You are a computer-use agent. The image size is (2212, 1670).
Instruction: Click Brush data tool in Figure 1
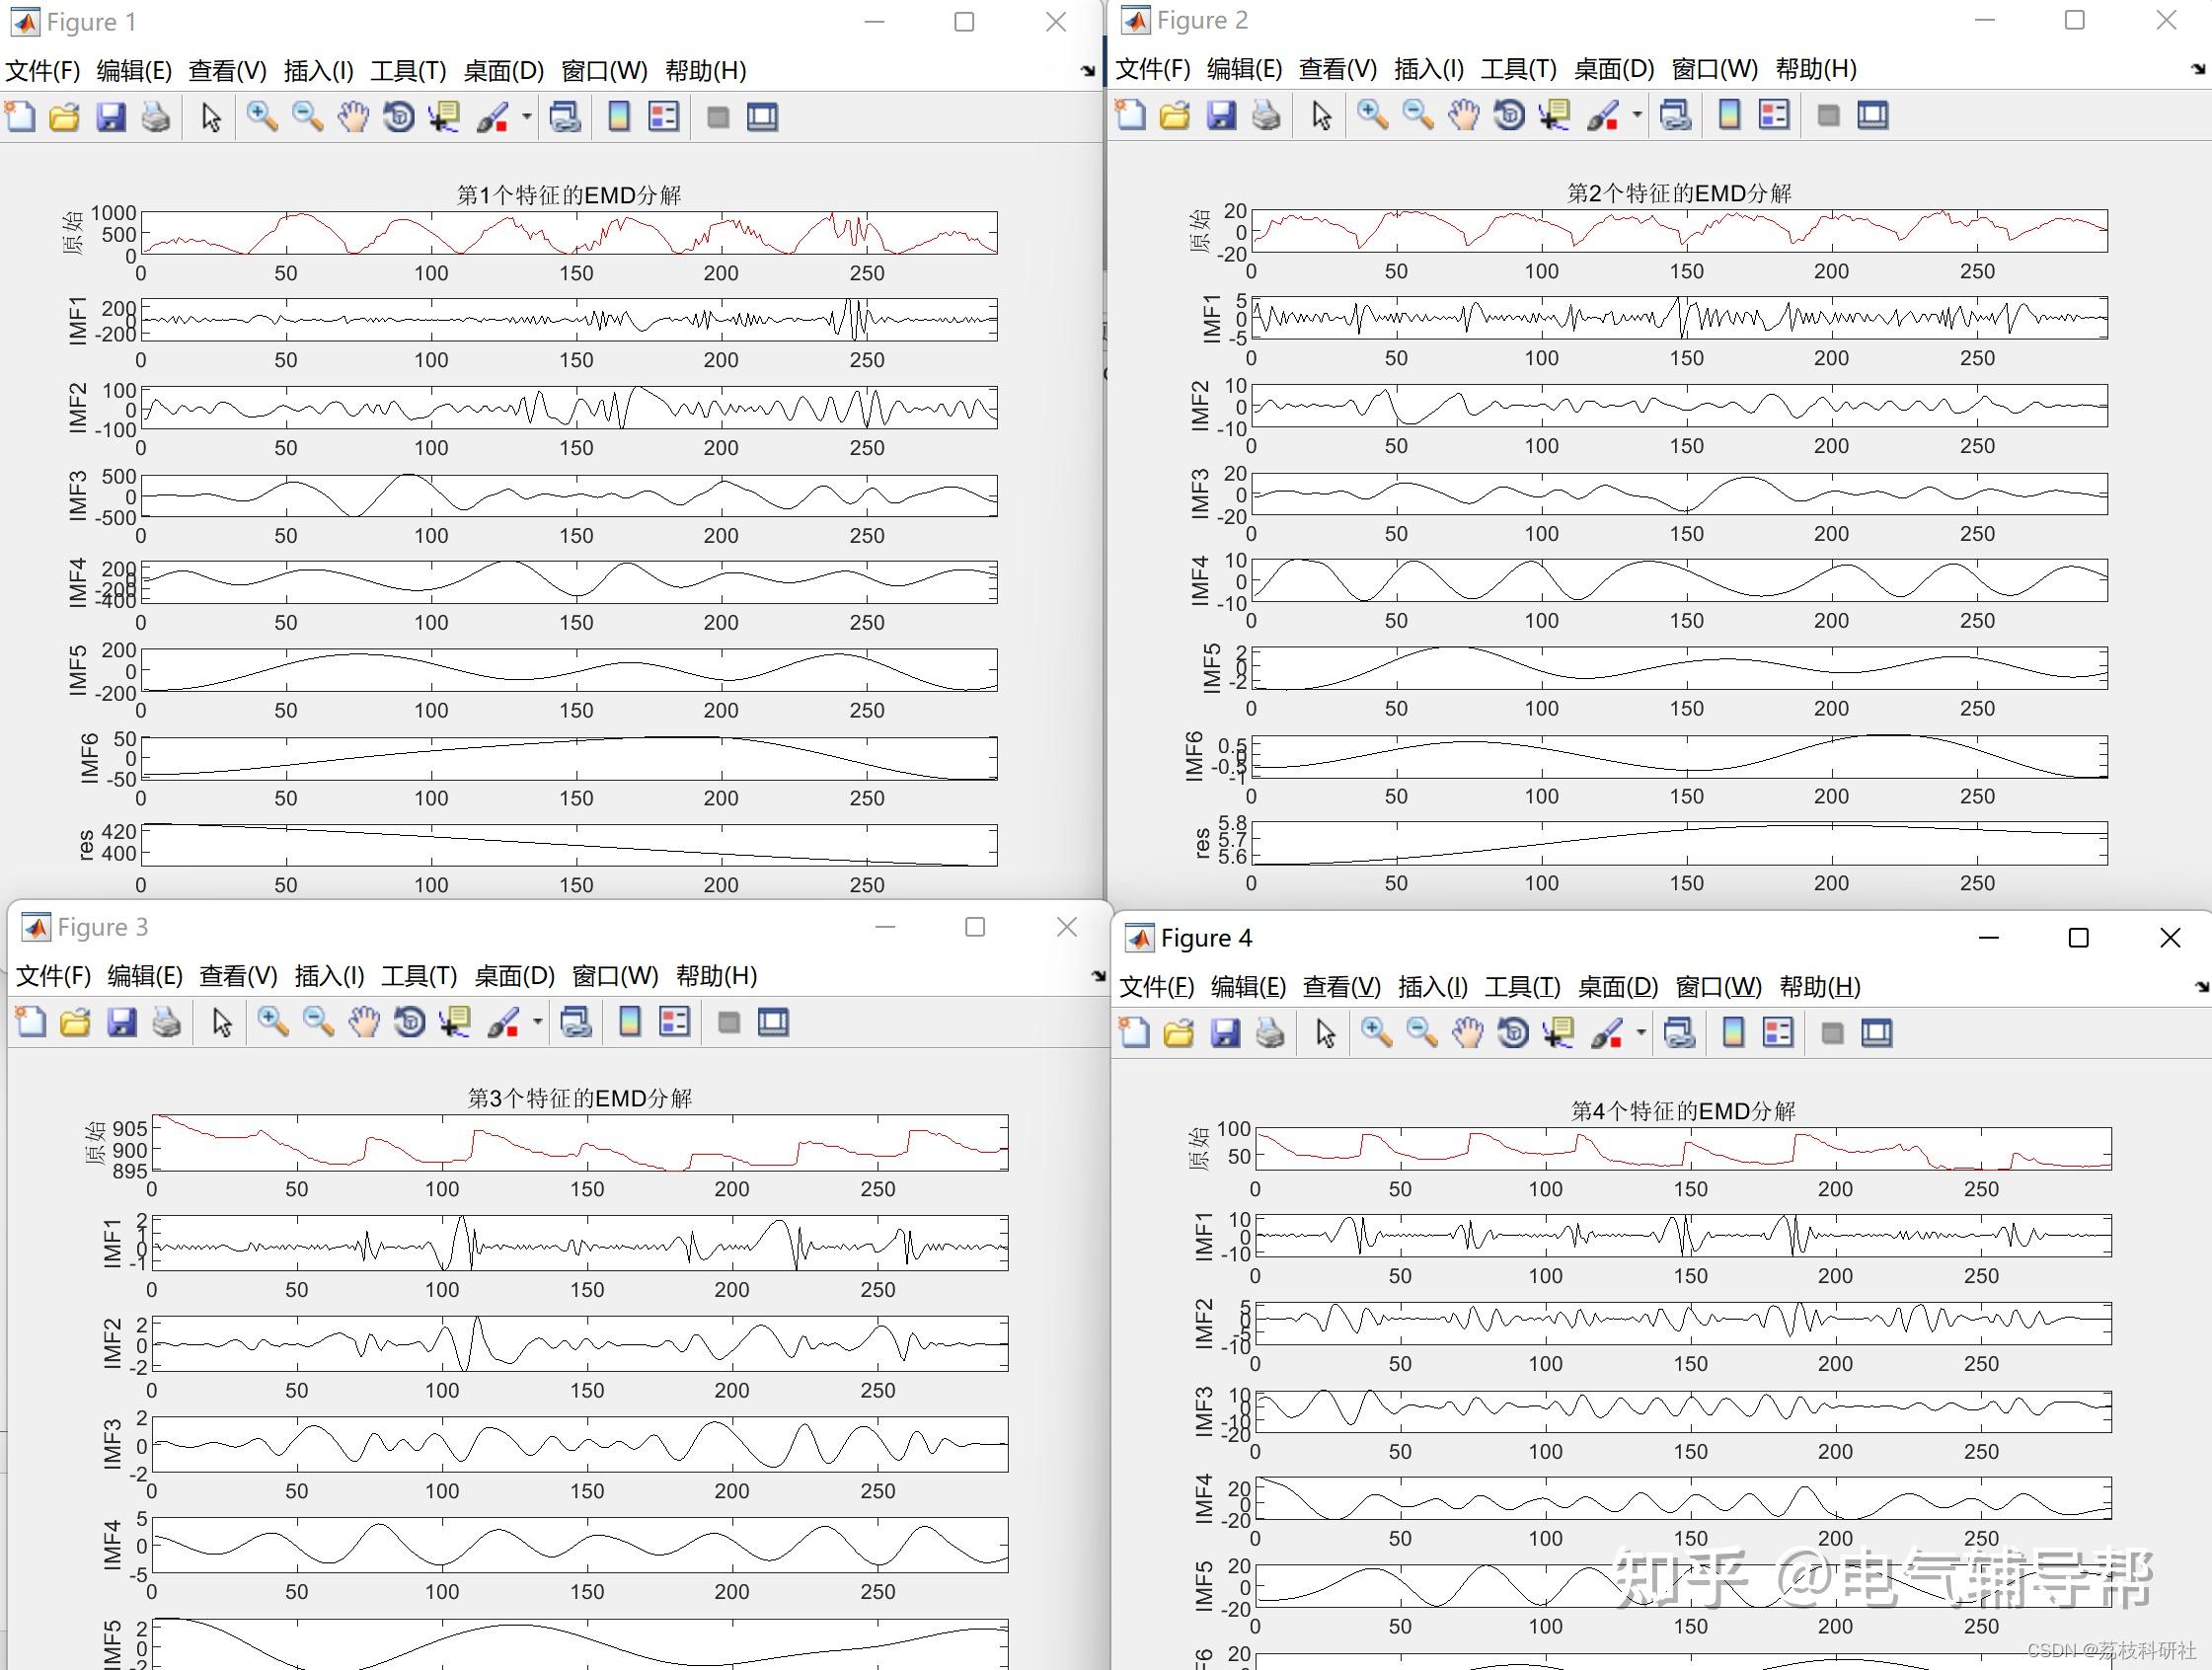[492, 117]
